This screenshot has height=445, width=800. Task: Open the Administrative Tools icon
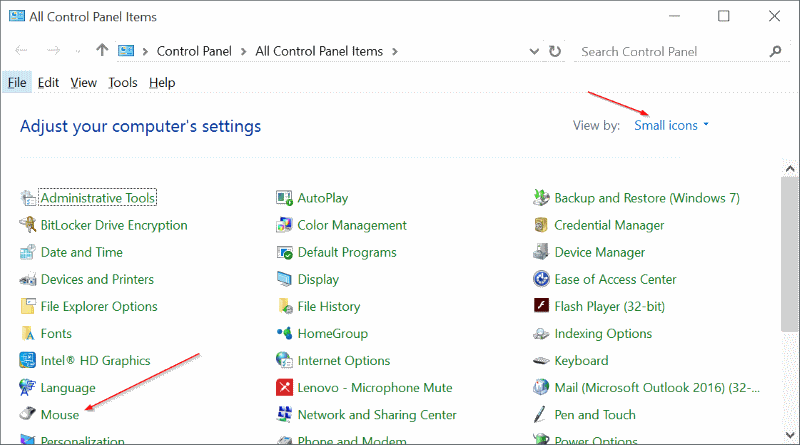click(x=28, y=198)
